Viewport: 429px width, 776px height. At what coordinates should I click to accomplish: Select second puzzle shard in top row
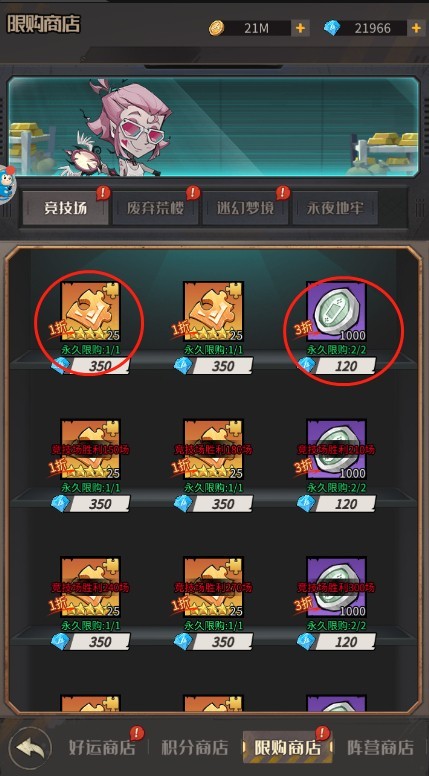213,312
